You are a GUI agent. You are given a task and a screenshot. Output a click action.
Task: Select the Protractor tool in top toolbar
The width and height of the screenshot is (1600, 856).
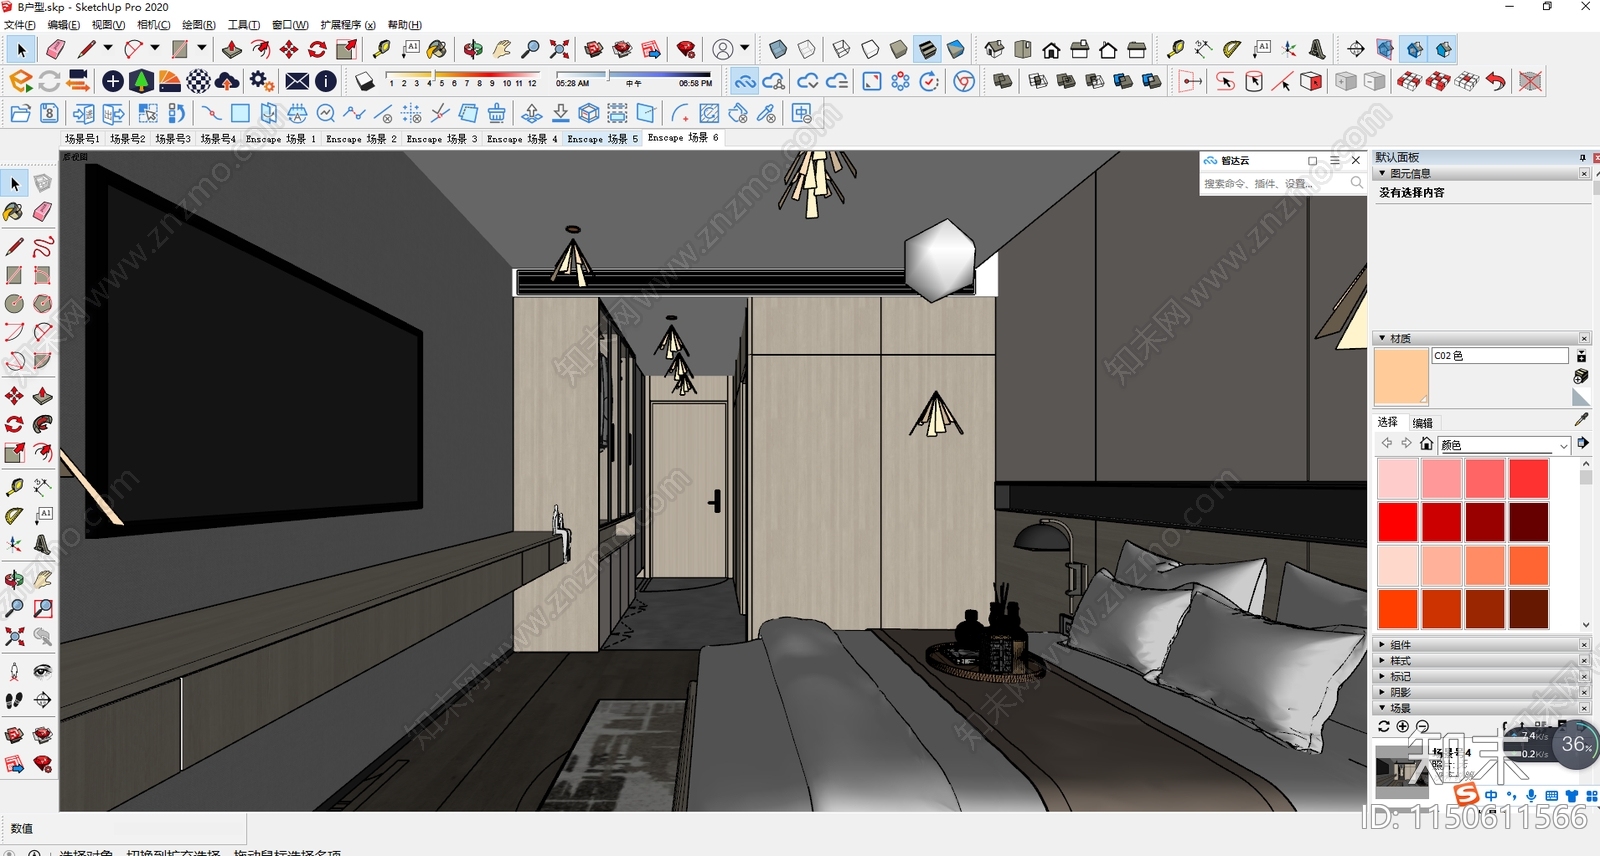[x=1232, y=49]
